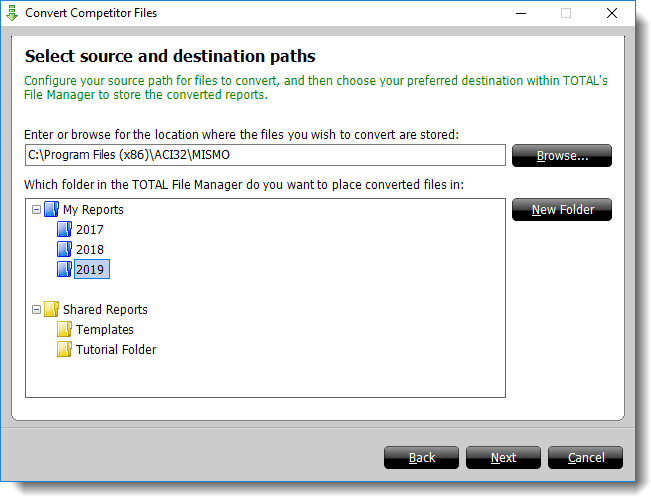Select the highlighted 2019 folder label
Image resolution: width=651 pixels, height=497 pixels.
(90, 270)
